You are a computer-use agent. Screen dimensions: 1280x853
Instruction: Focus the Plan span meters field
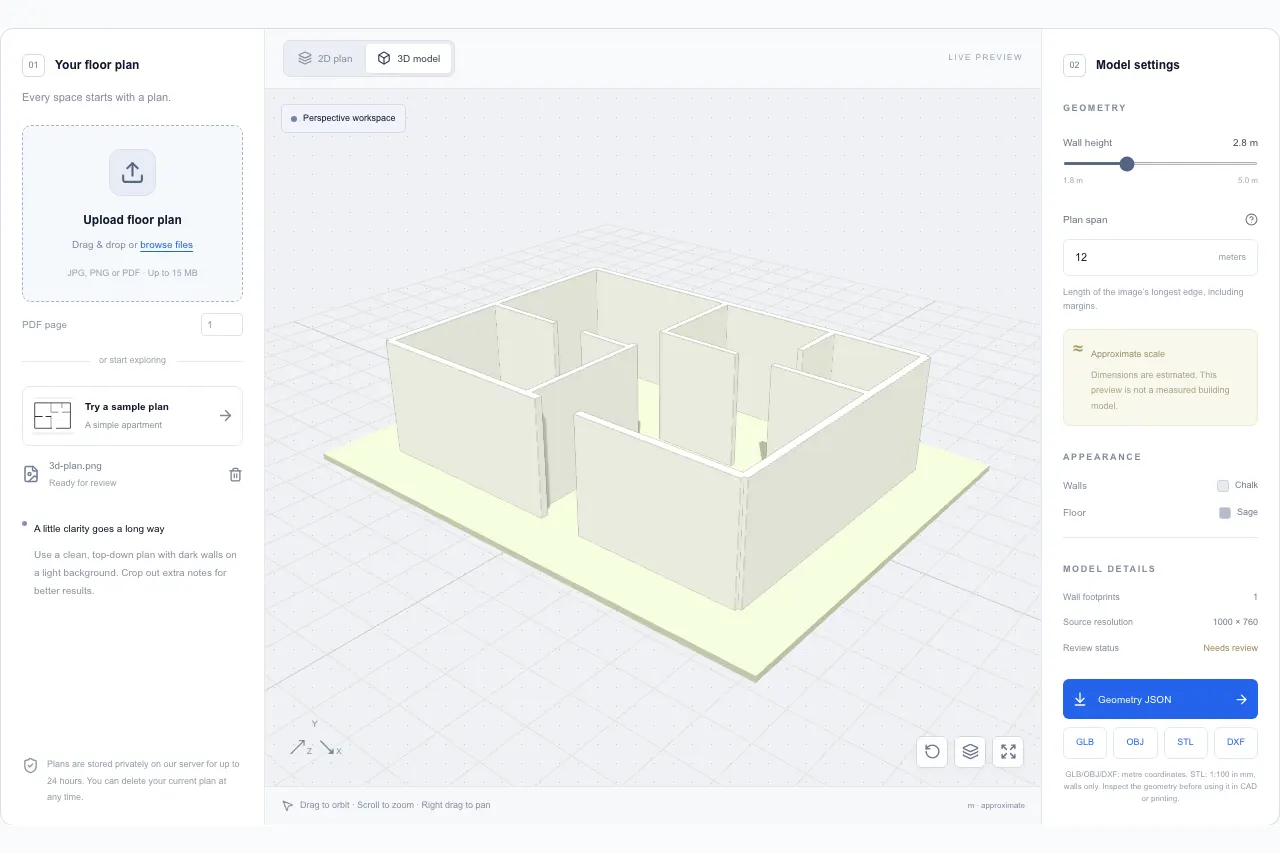coord(1160,257)
